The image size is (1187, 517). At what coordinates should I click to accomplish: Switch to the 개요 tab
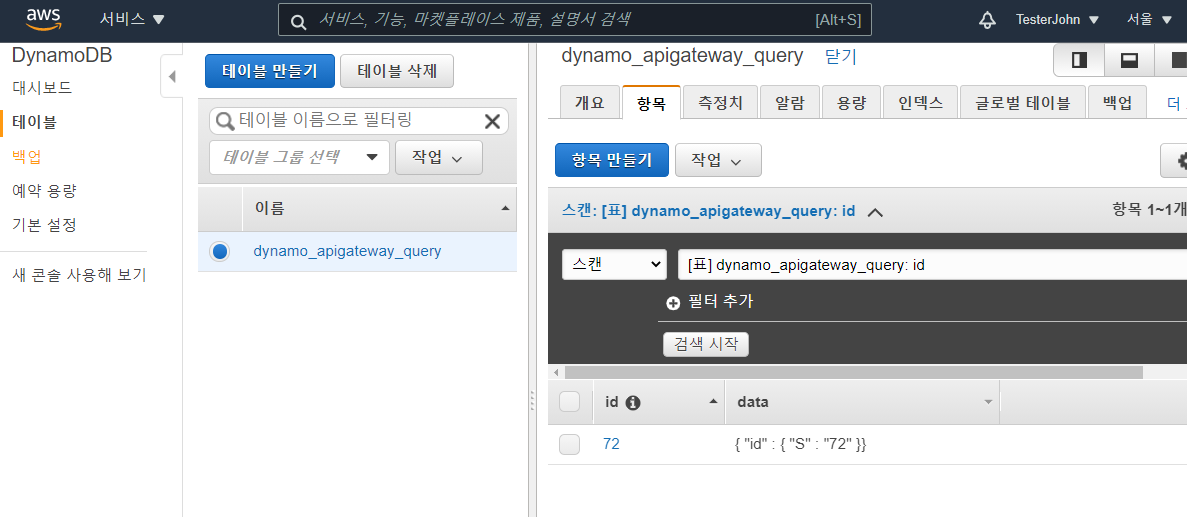[x=590, y=103]
